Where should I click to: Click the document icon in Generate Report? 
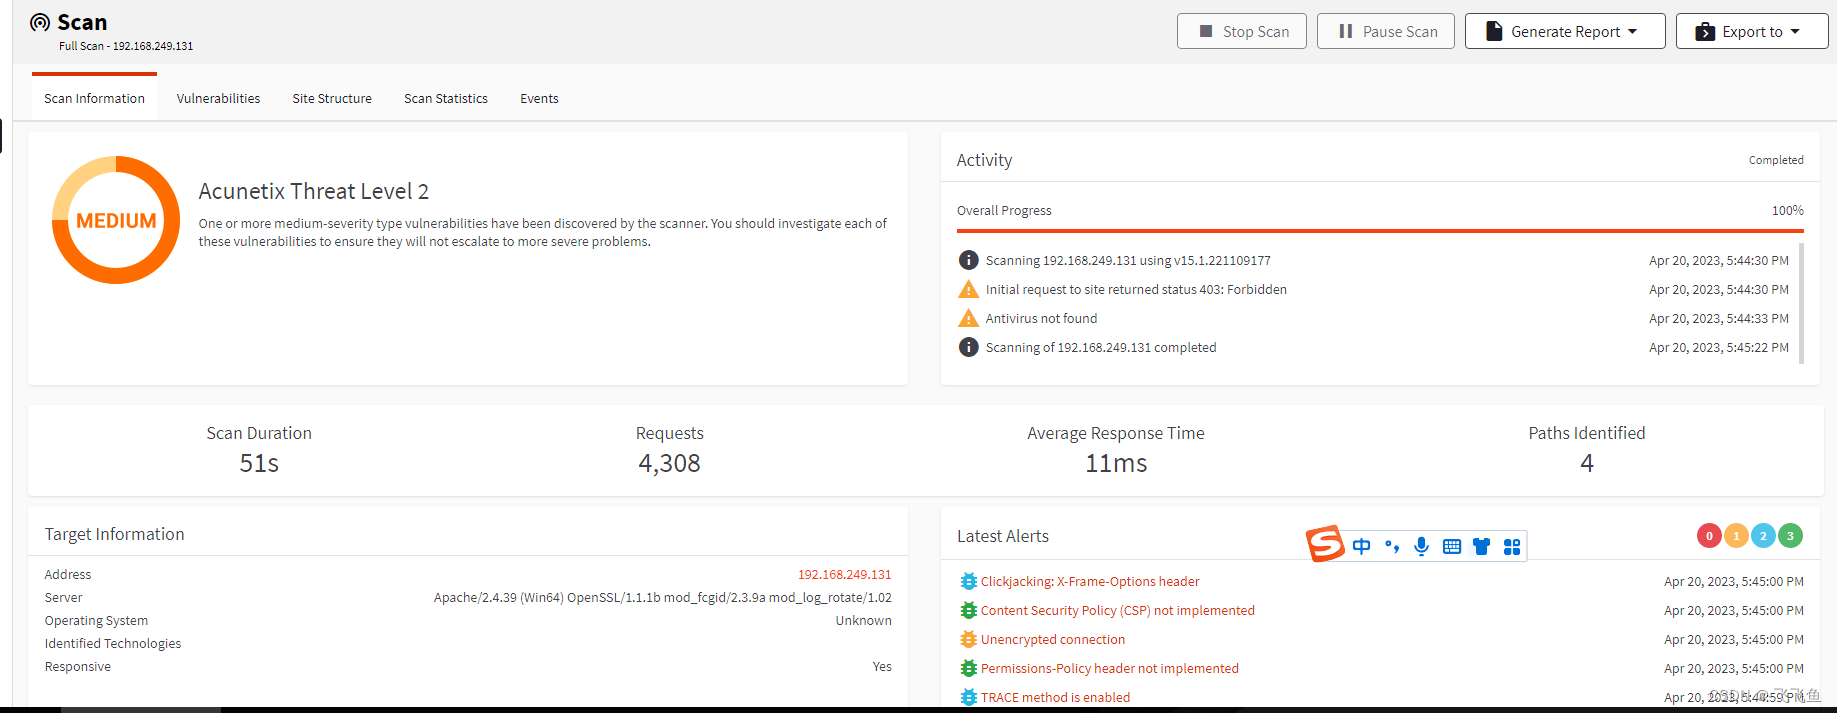1494,31
